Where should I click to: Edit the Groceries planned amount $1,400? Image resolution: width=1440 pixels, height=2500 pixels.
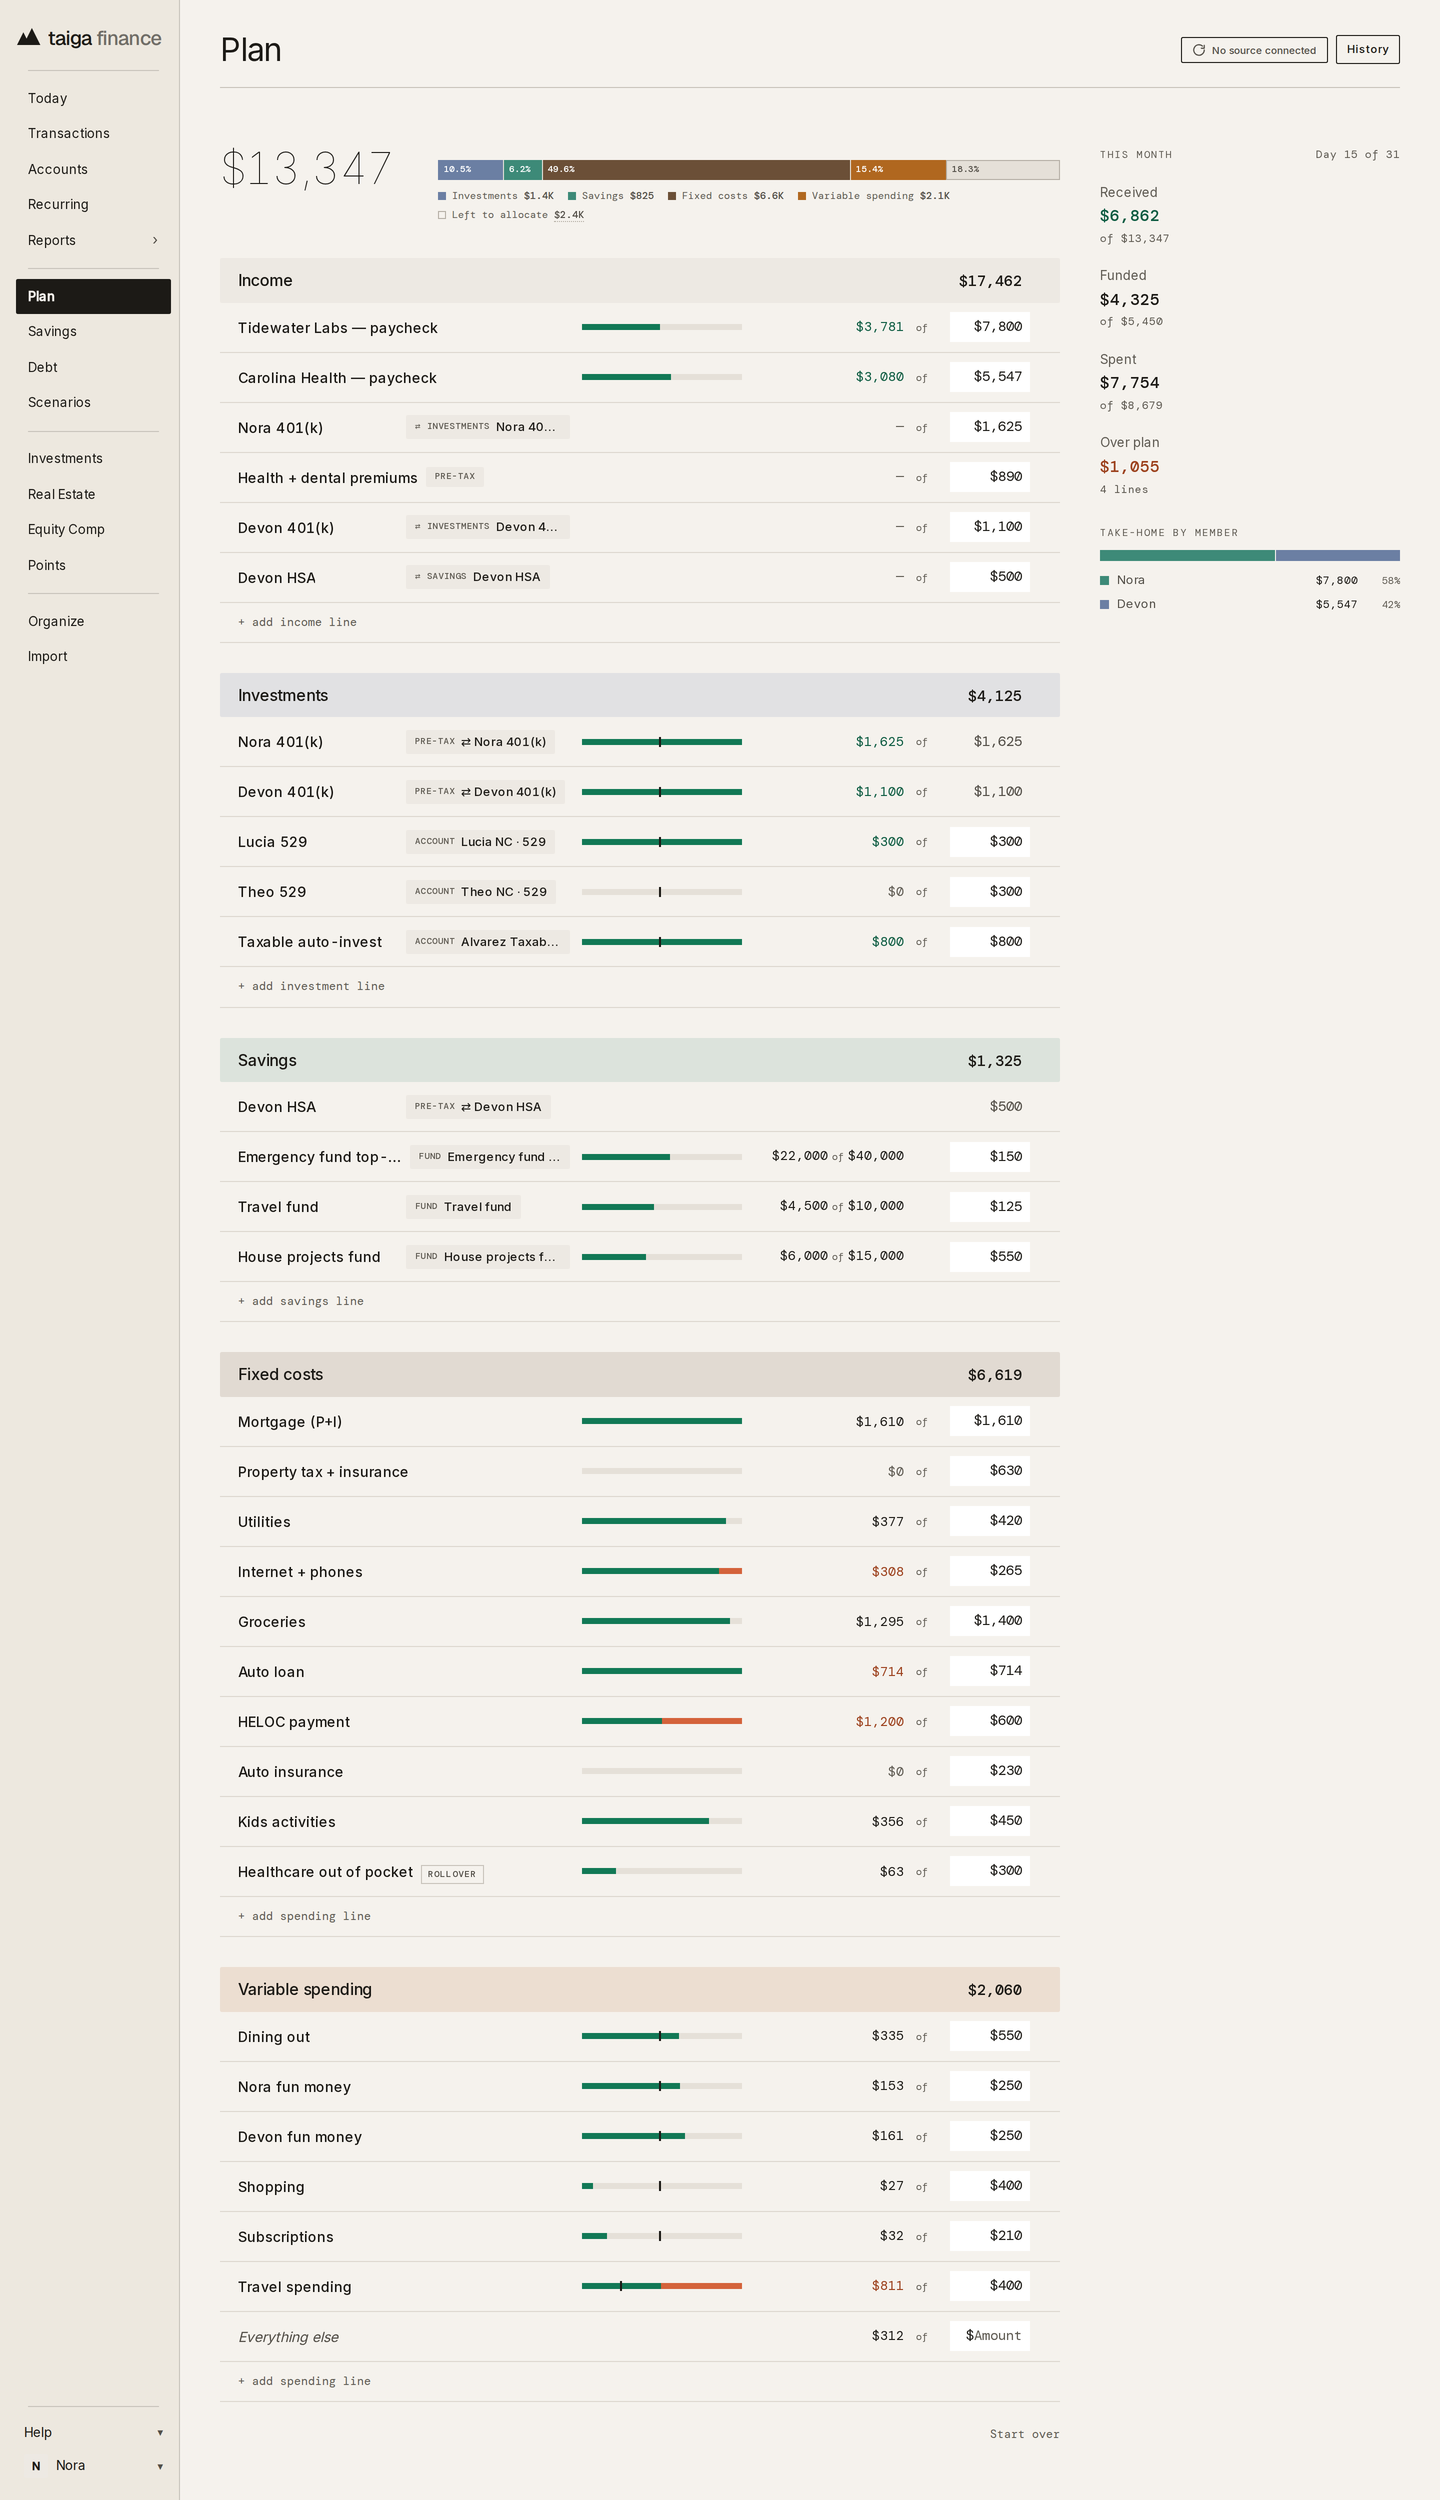click(x=990, y=1621)
